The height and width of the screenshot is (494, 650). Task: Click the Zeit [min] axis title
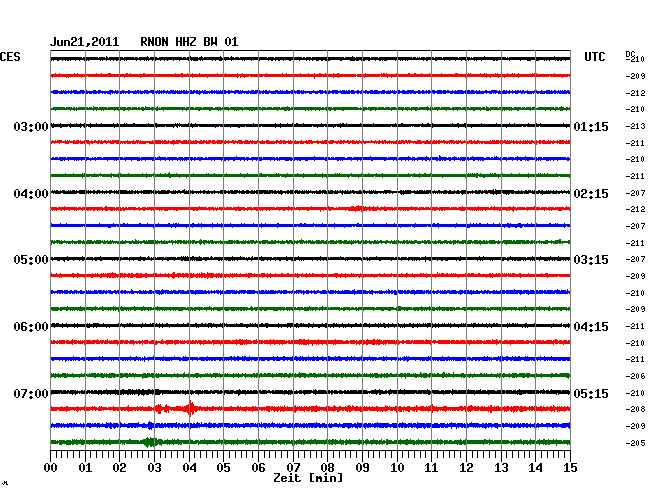click(x=308, y=478)
